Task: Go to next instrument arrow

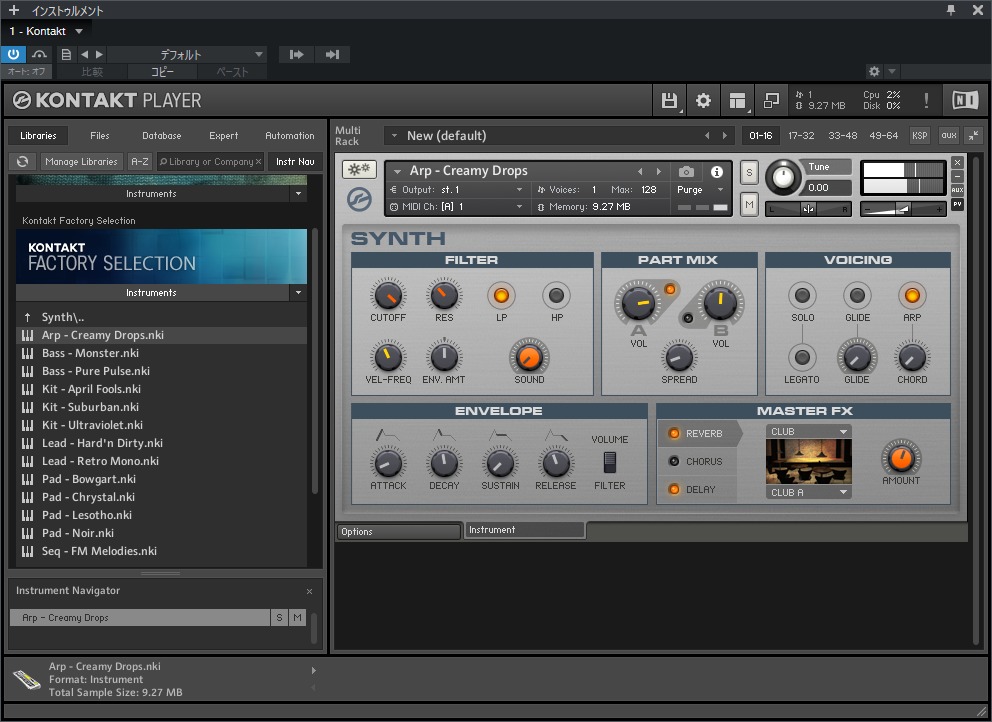Action: pyautogui.click(x=659, y=171)
